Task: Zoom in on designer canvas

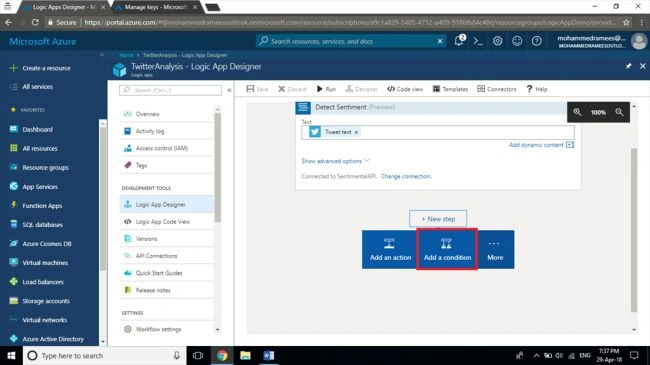Action: [x=577, y=112]
